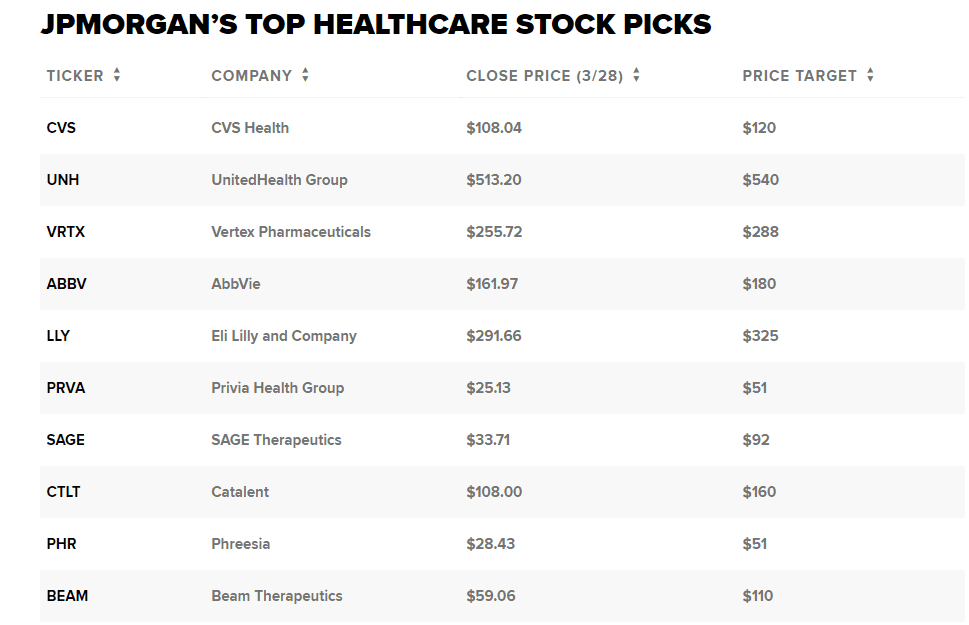Screen dimensions: 969x625
Task: Open the VRTX ticker entry
Action: (66, 232)
